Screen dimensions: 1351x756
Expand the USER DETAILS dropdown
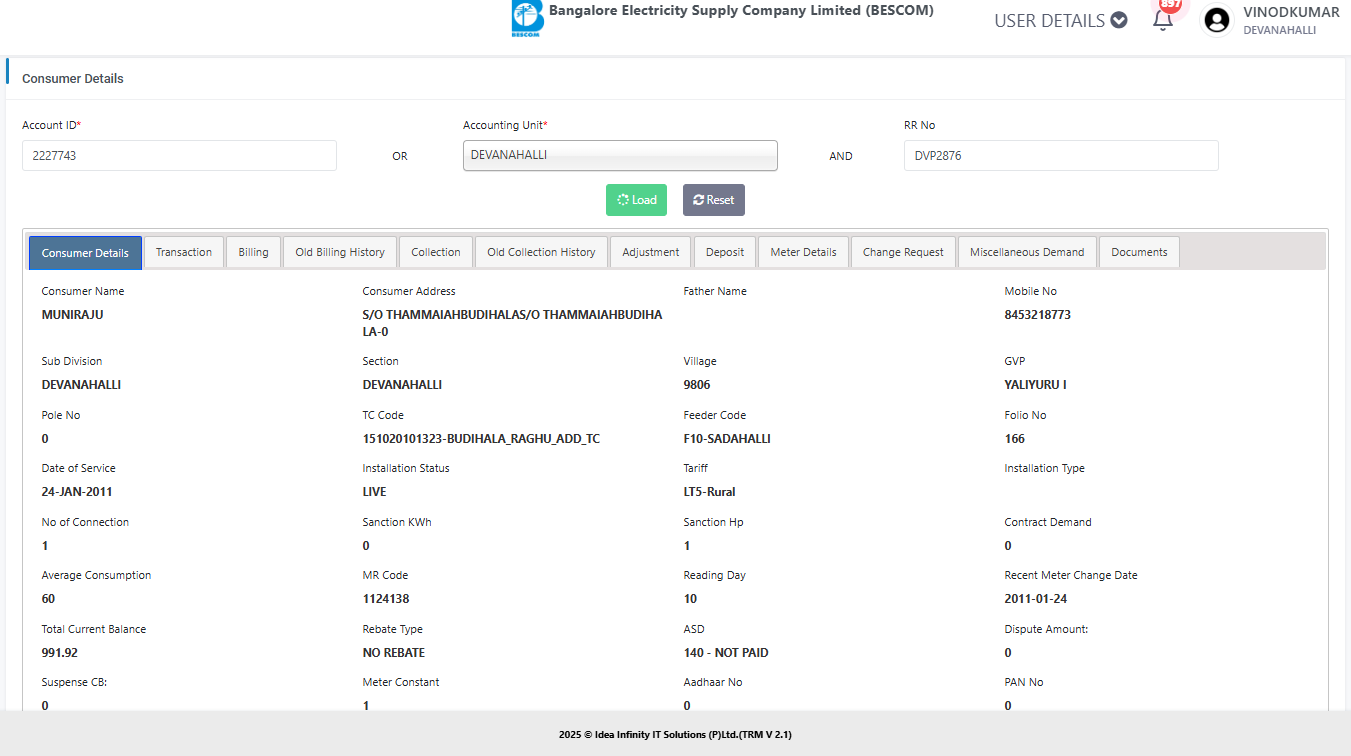click(1060, 20)
